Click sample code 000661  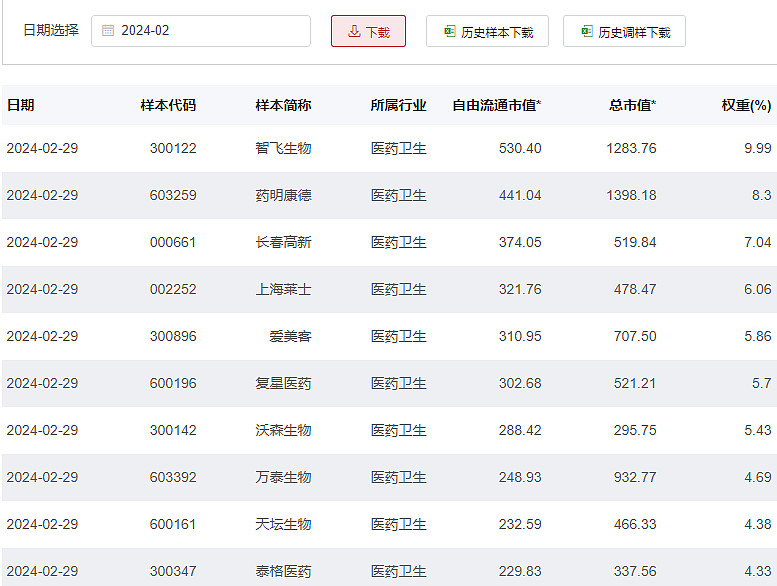(173, 242)
